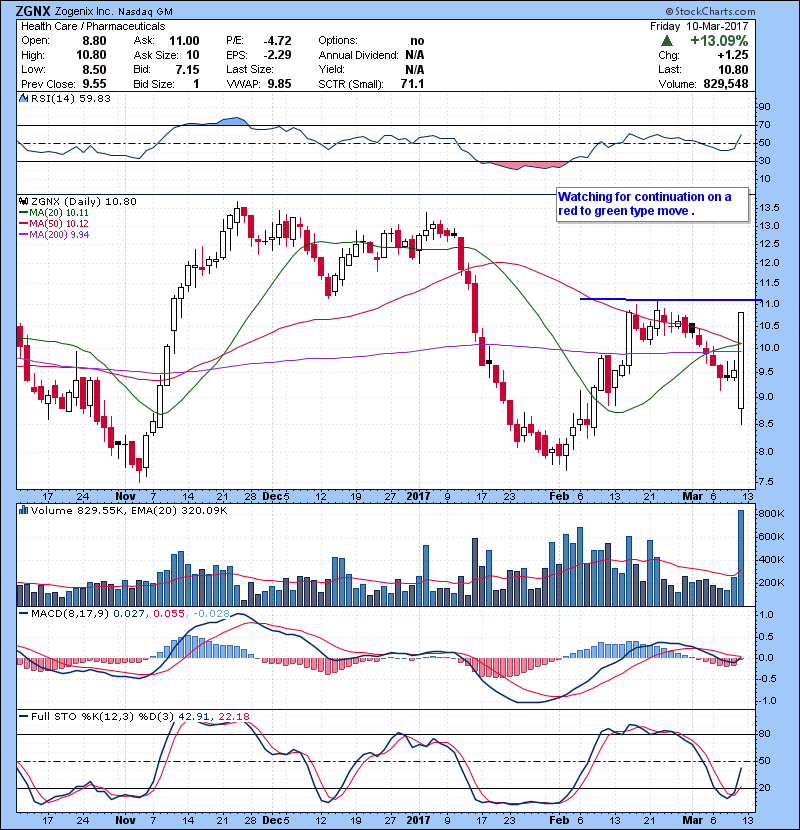This screenshot has width=800, height=830.
Task: Click the 2017 label below the price chart
Action: tap(418, 497)
